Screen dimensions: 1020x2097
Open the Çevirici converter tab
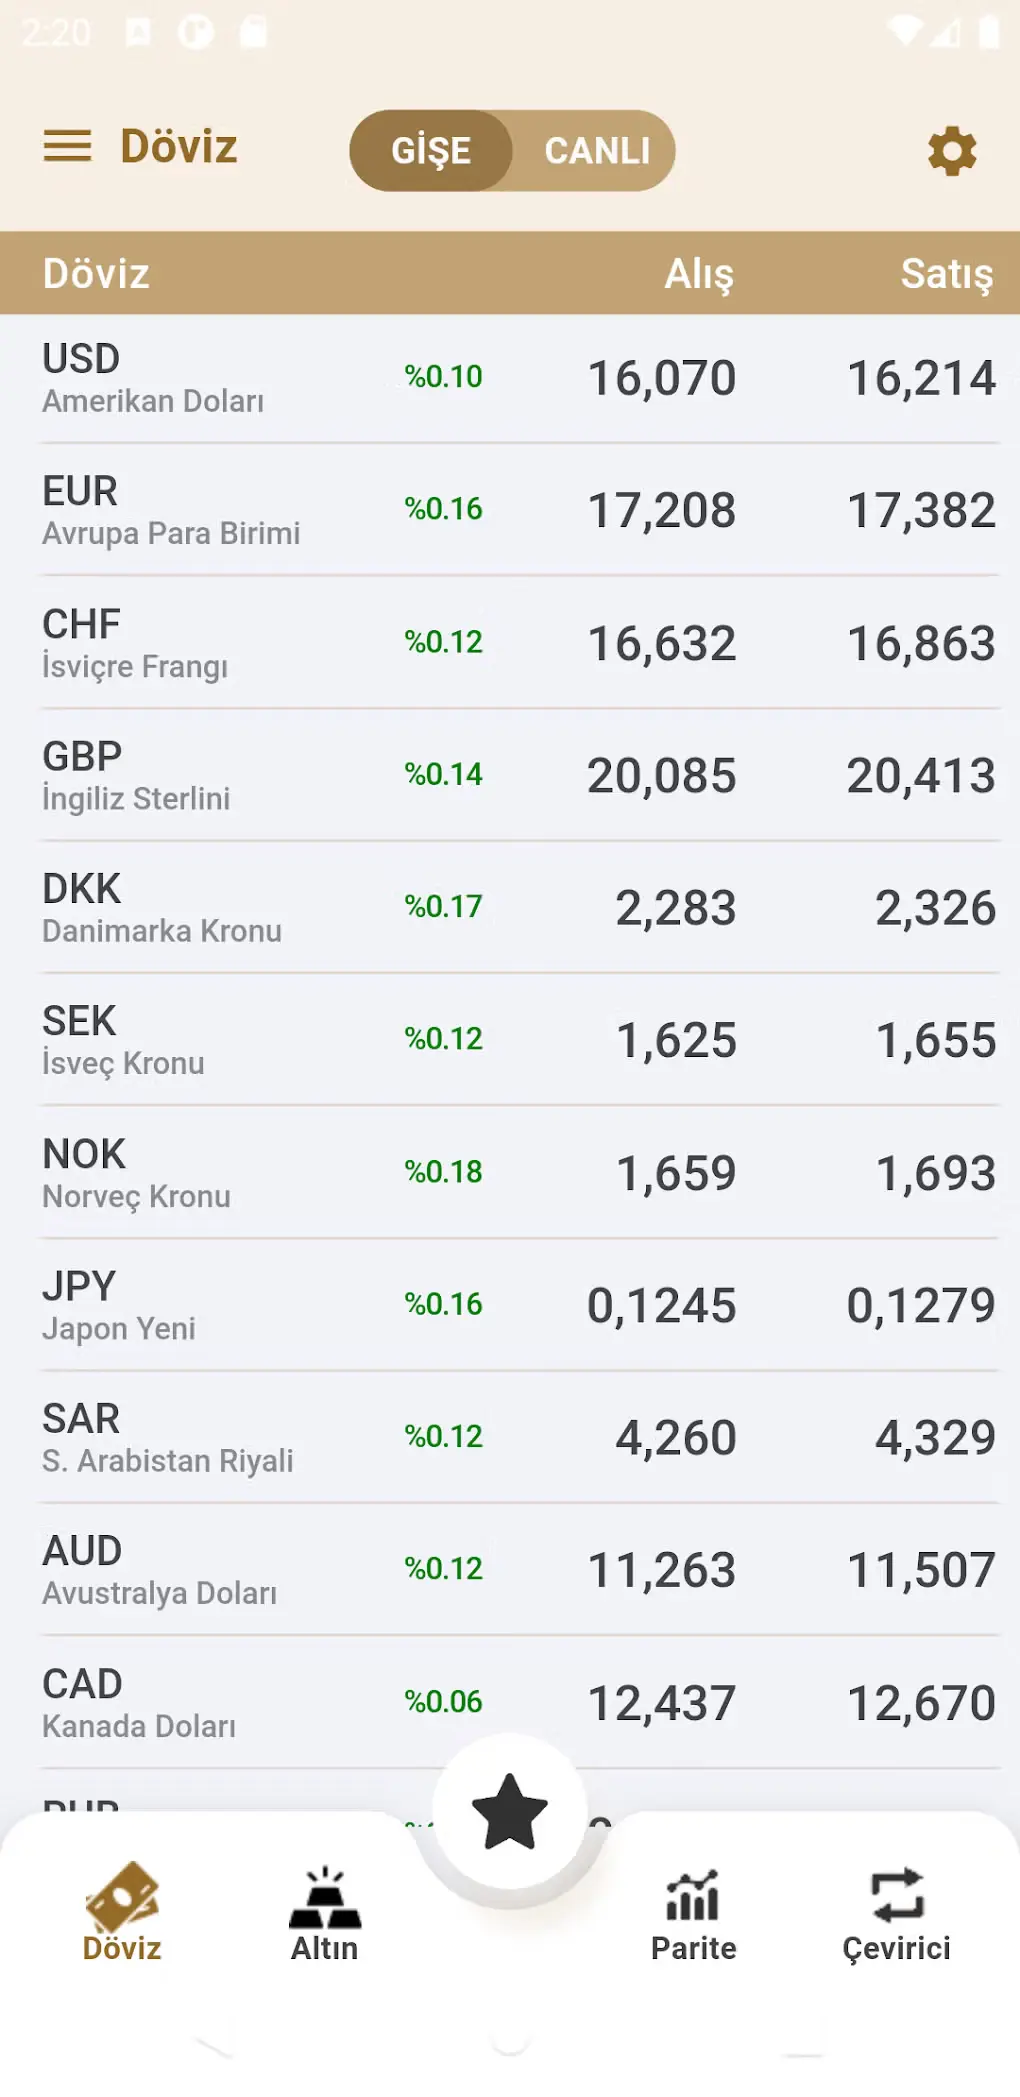coord(896,1914)
